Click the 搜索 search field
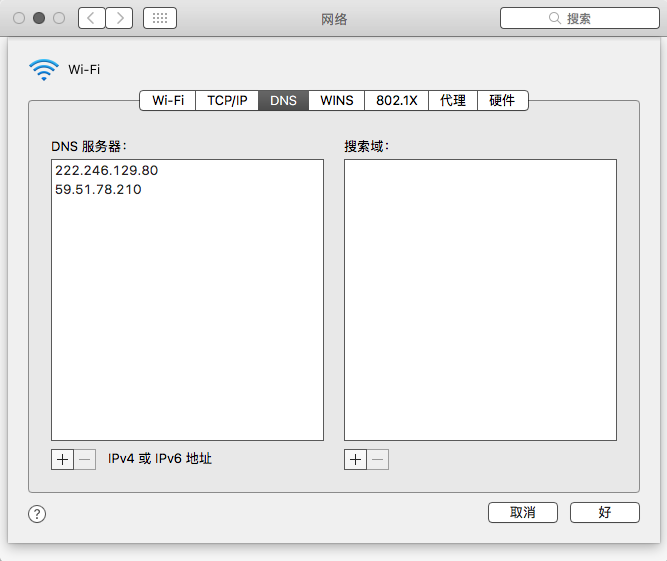Screen dimensions: 667x561 point(578,18)
